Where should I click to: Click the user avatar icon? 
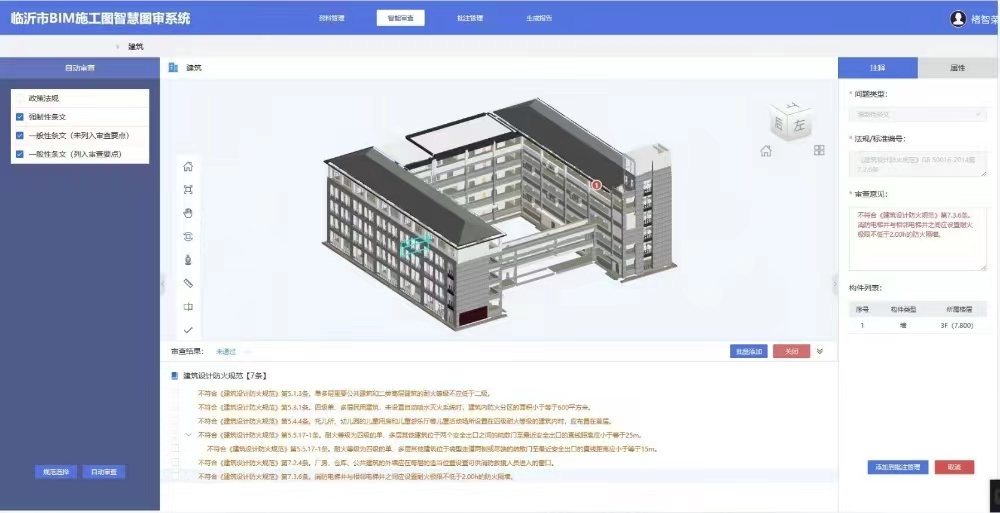(x=959, y=19)
